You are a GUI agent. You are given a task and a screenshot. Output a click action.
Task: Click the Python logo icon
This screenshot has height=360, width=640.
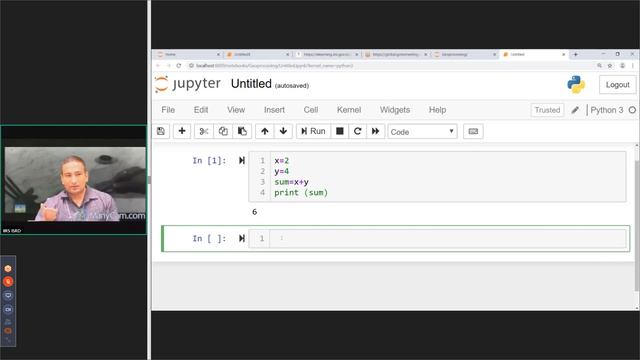tap(576, 84)
